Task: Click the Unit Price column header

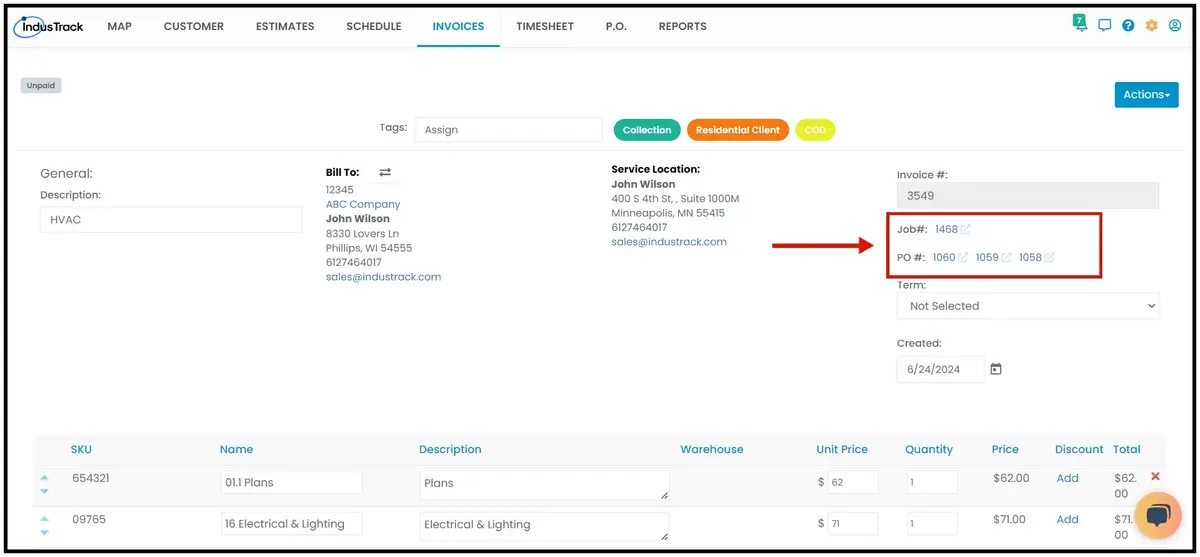Action: [x=842, y=450]
